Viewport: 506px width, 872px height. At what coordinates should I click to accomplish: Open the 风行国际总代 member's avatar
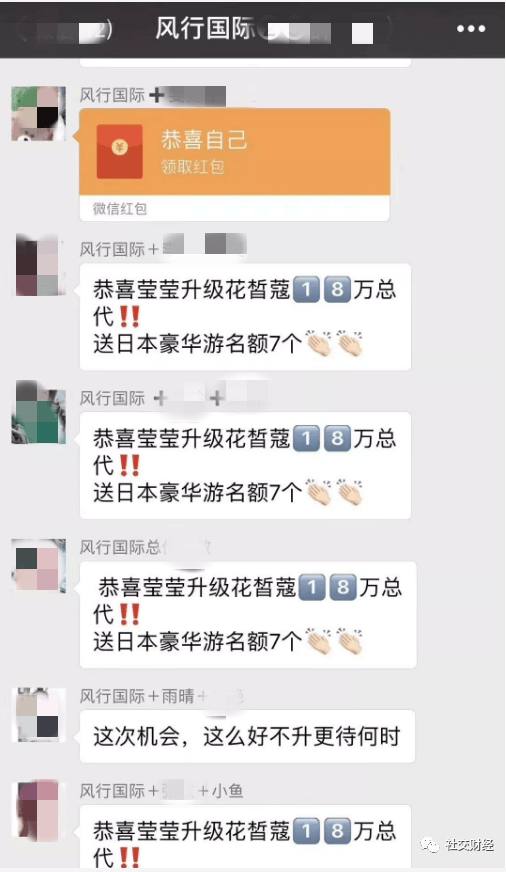[38, 565]
